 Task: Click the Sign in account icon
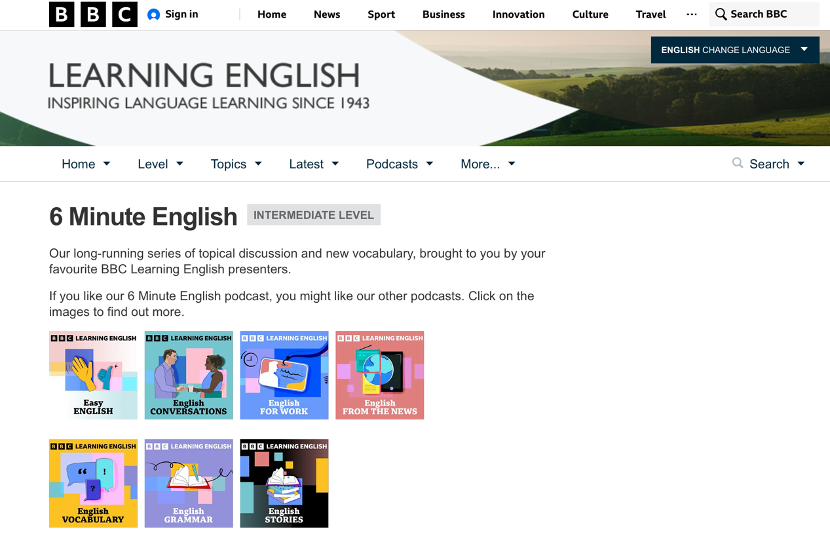point(153,15)
